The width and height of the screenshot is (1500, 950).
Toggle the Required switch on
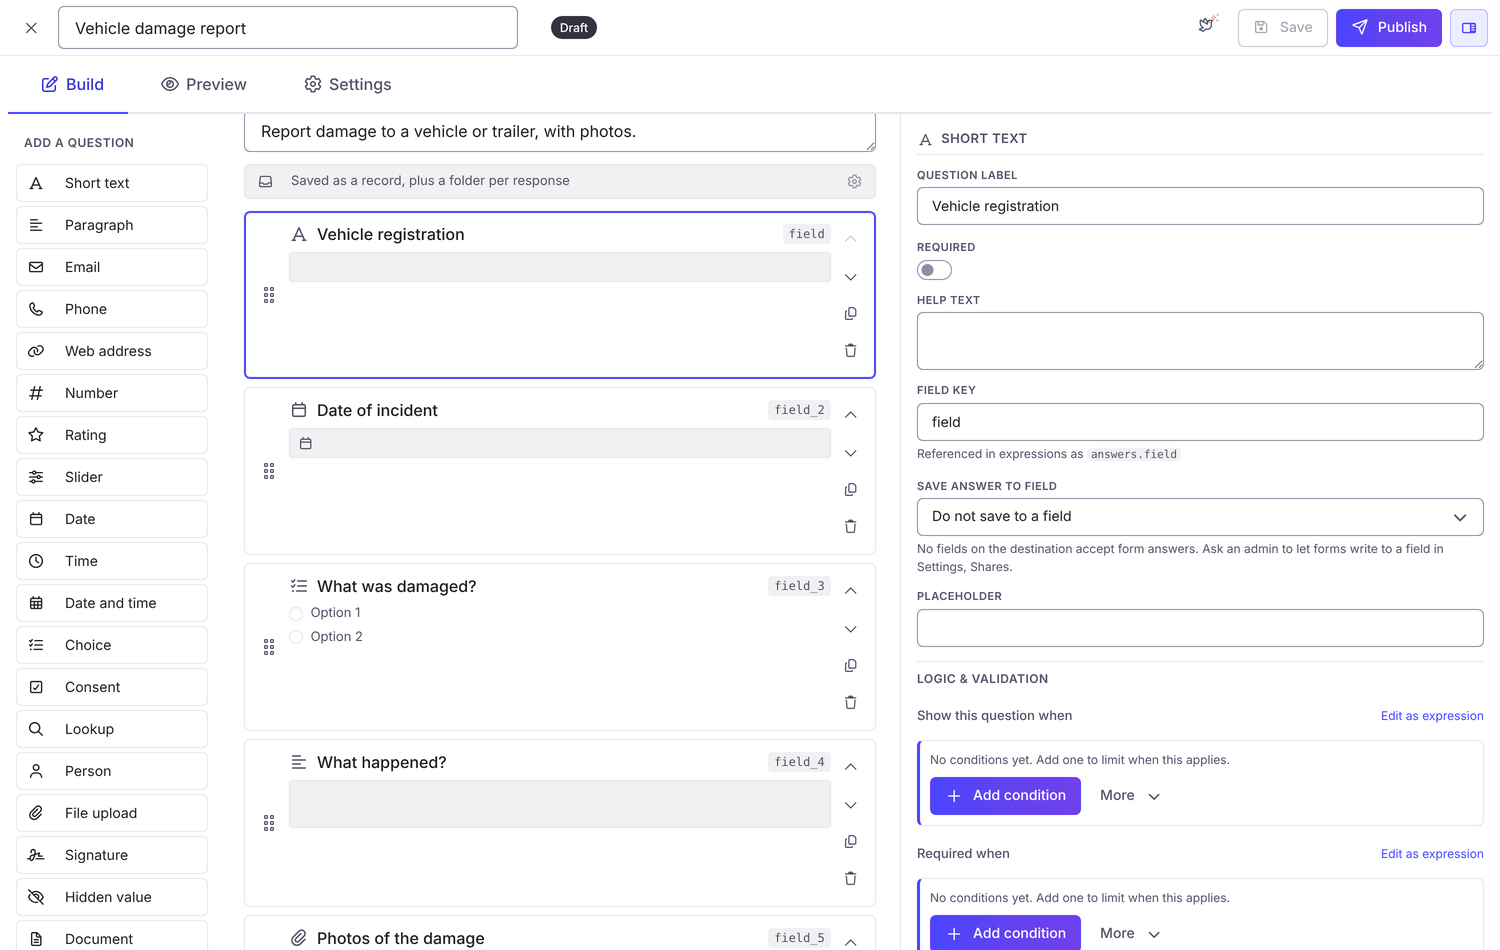pyautogui.click(x=934, y=270)
